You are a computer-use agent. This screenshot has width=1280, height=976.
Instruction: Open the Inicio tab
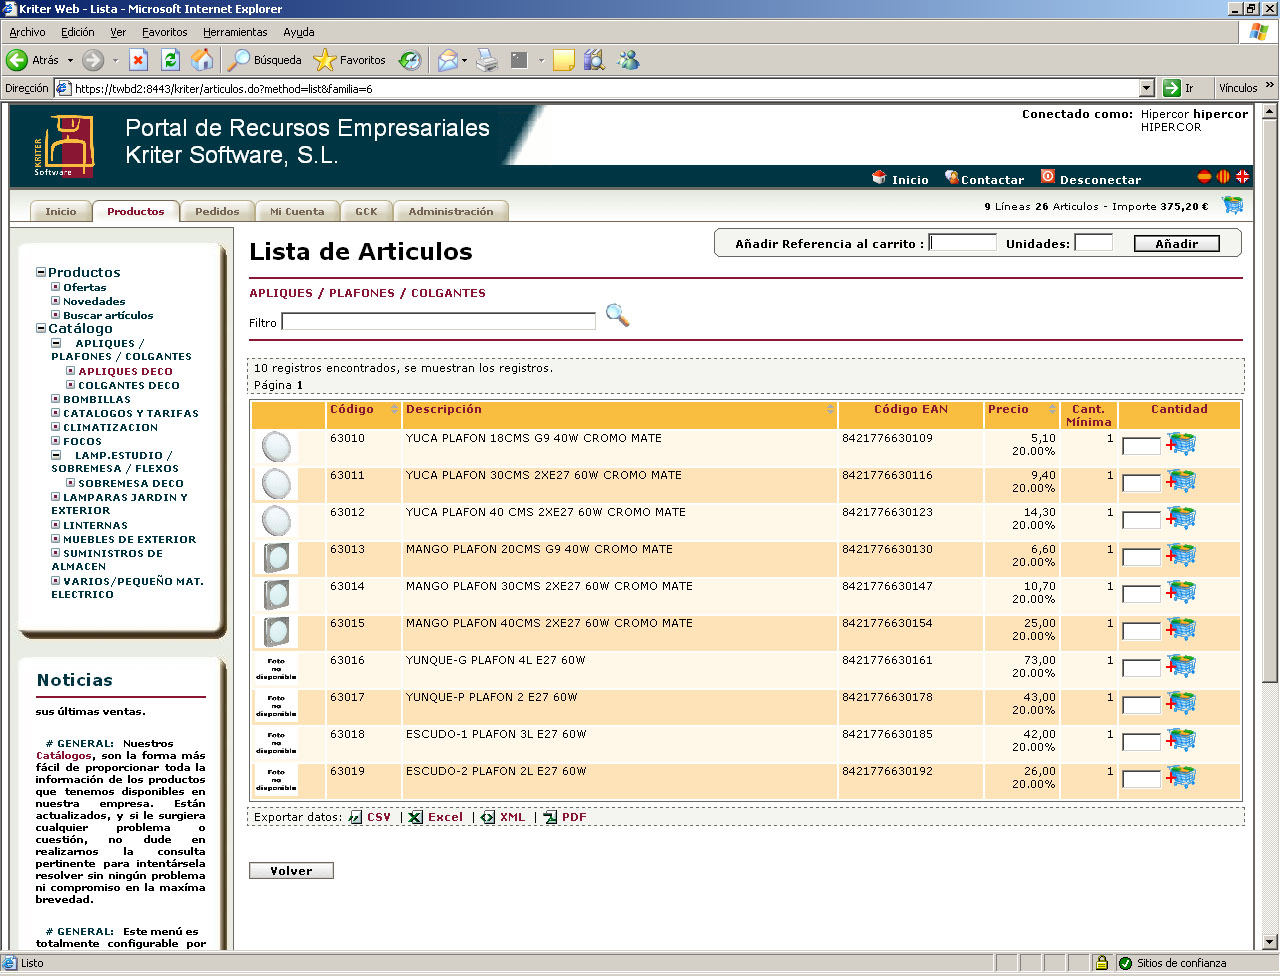click(61, 211)
